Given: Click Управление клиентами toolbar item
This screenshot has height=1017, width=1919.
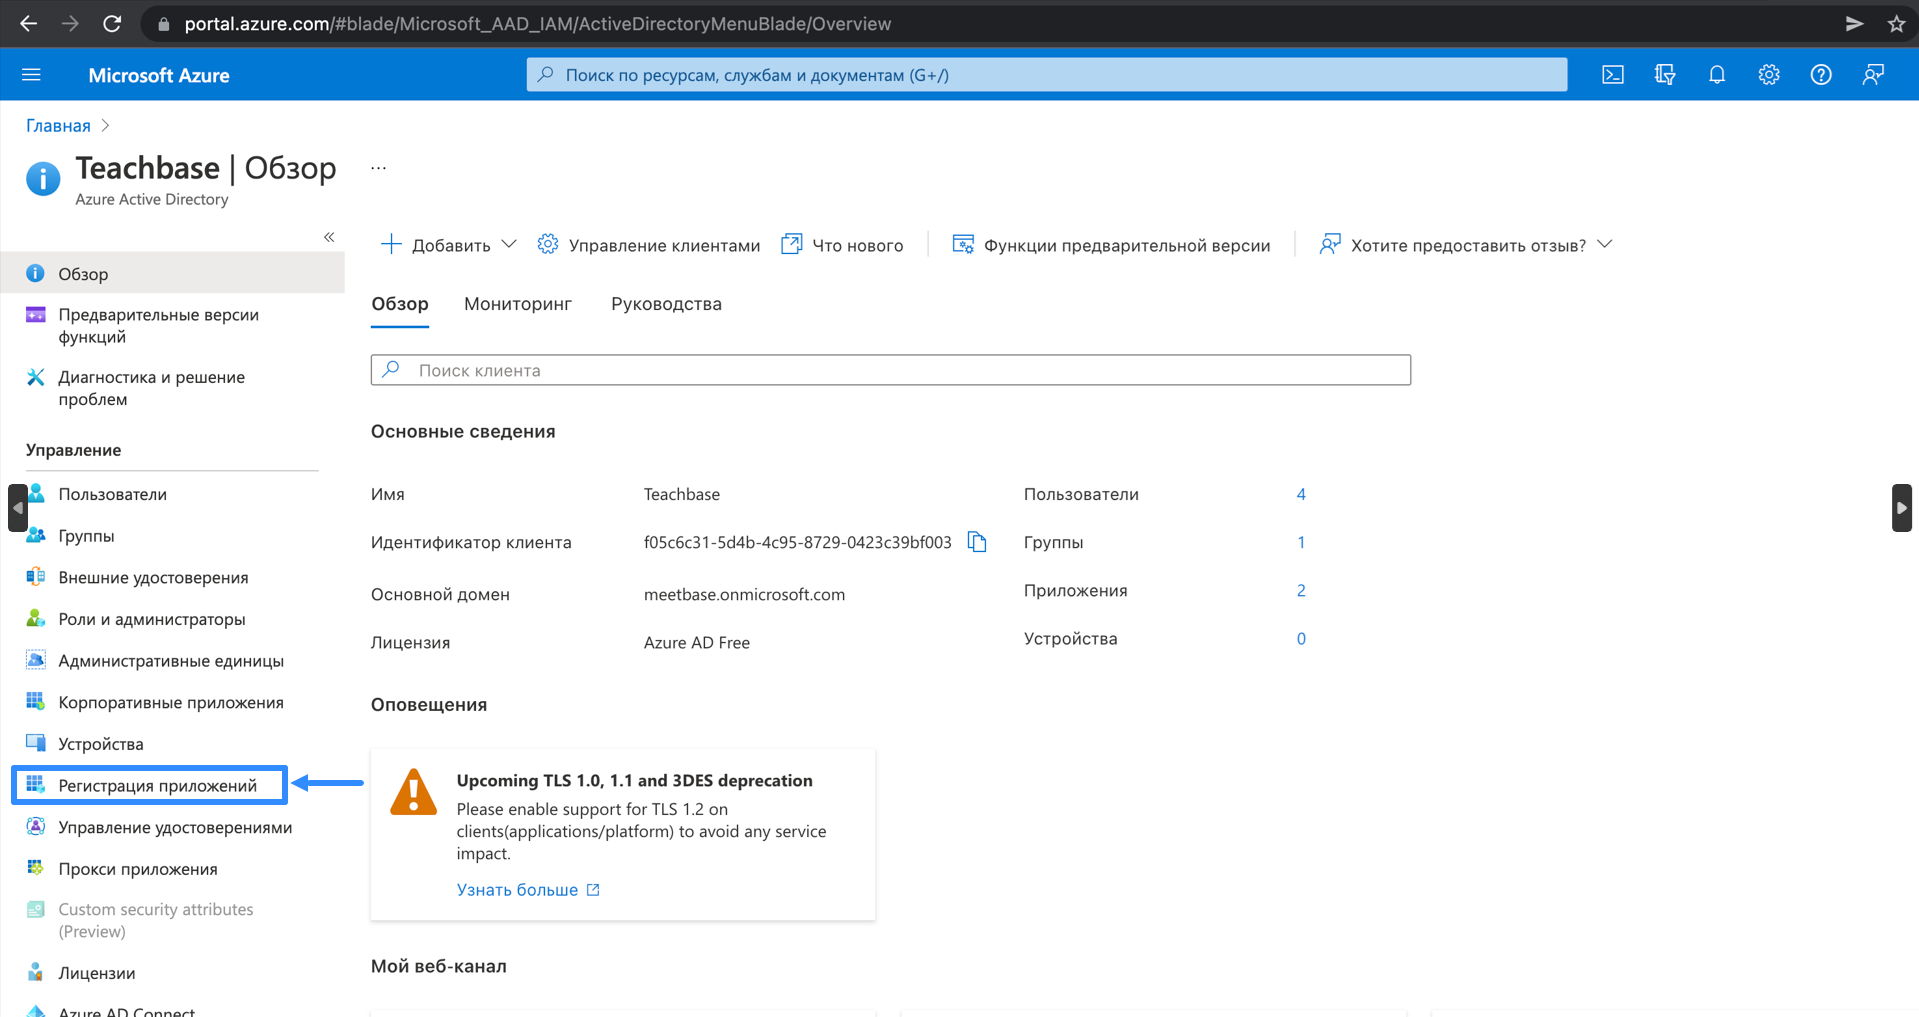Looking at the screenshot, I should 649,245.
